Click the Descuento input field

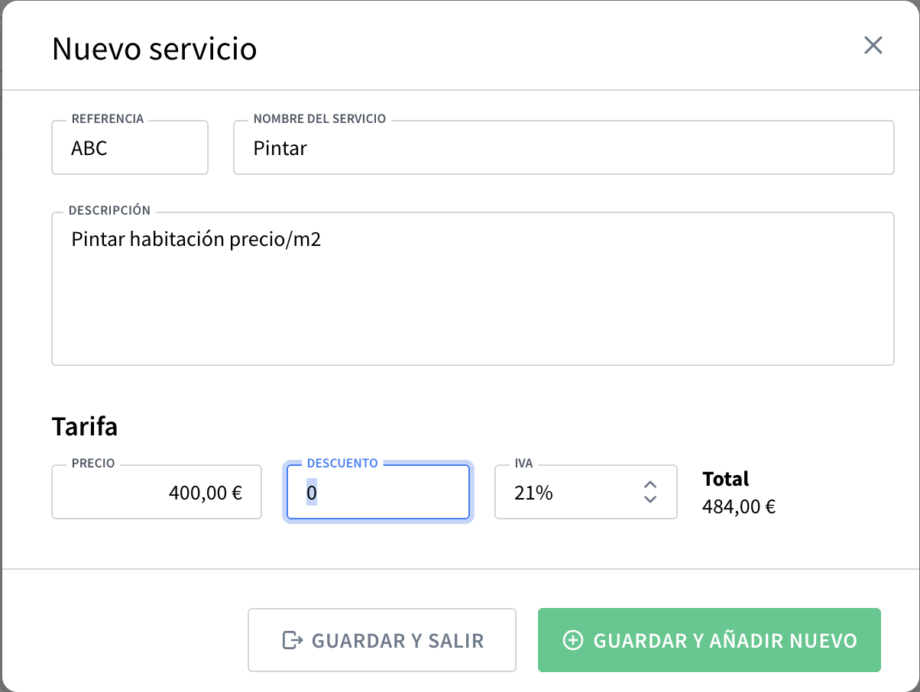coord(378,492)
